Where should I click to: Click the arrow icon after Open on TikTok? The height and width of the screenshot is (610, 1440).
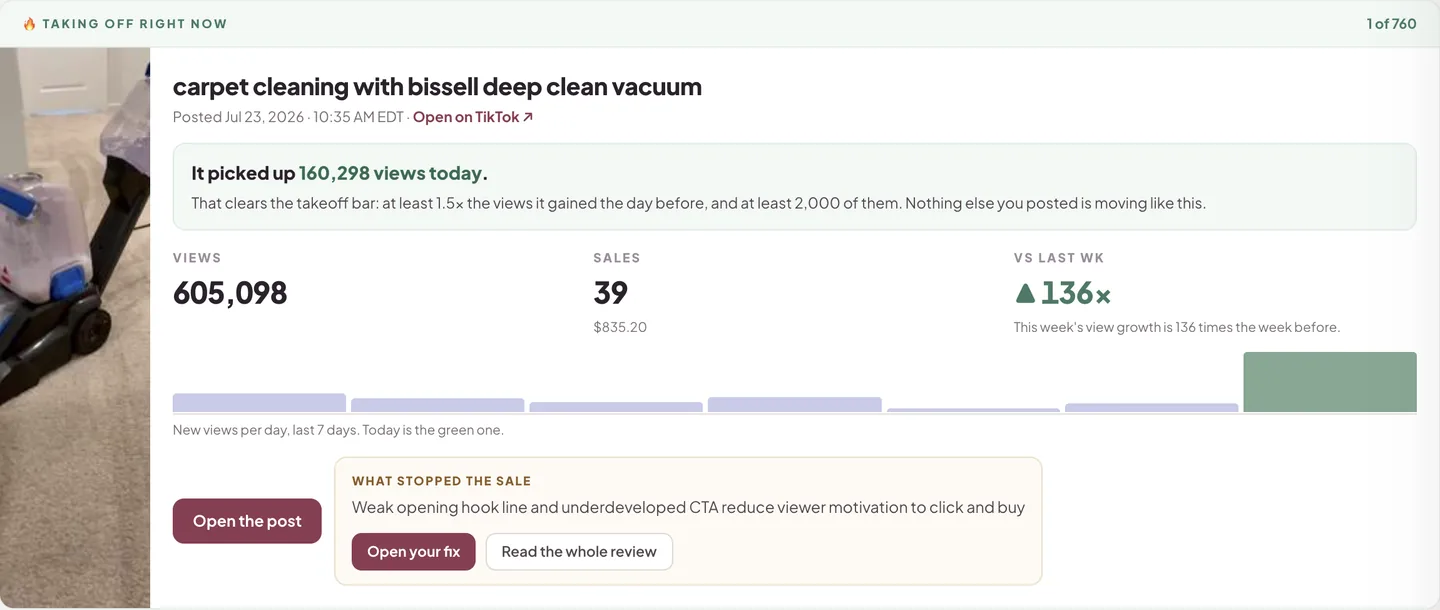pyautogui.click(x=528, y=117)
